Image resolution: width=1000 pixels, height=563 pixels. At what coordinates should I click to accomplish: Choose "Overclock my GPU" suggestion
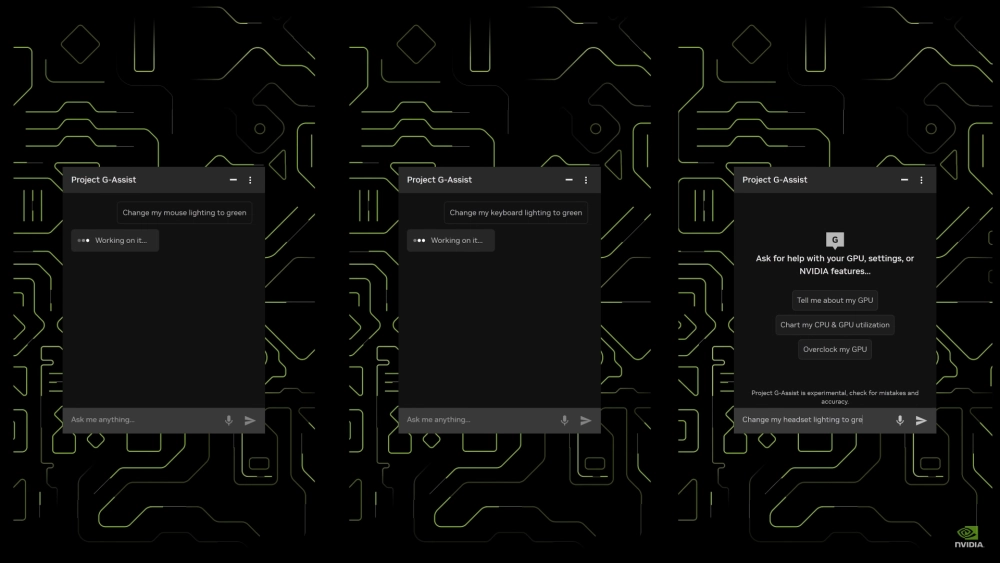pyautogui.click(x=835, y=349)
